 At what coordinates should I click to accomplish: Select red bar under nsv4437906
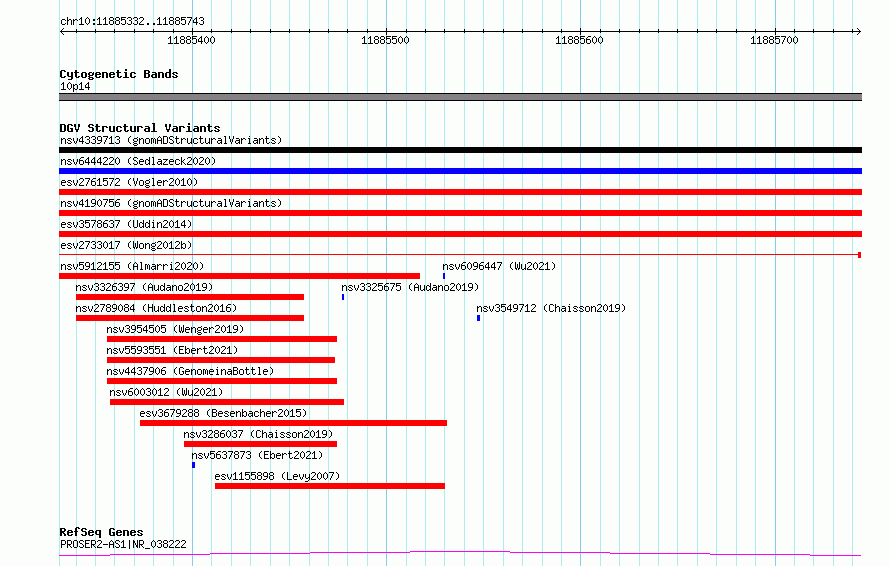[222, 381]
